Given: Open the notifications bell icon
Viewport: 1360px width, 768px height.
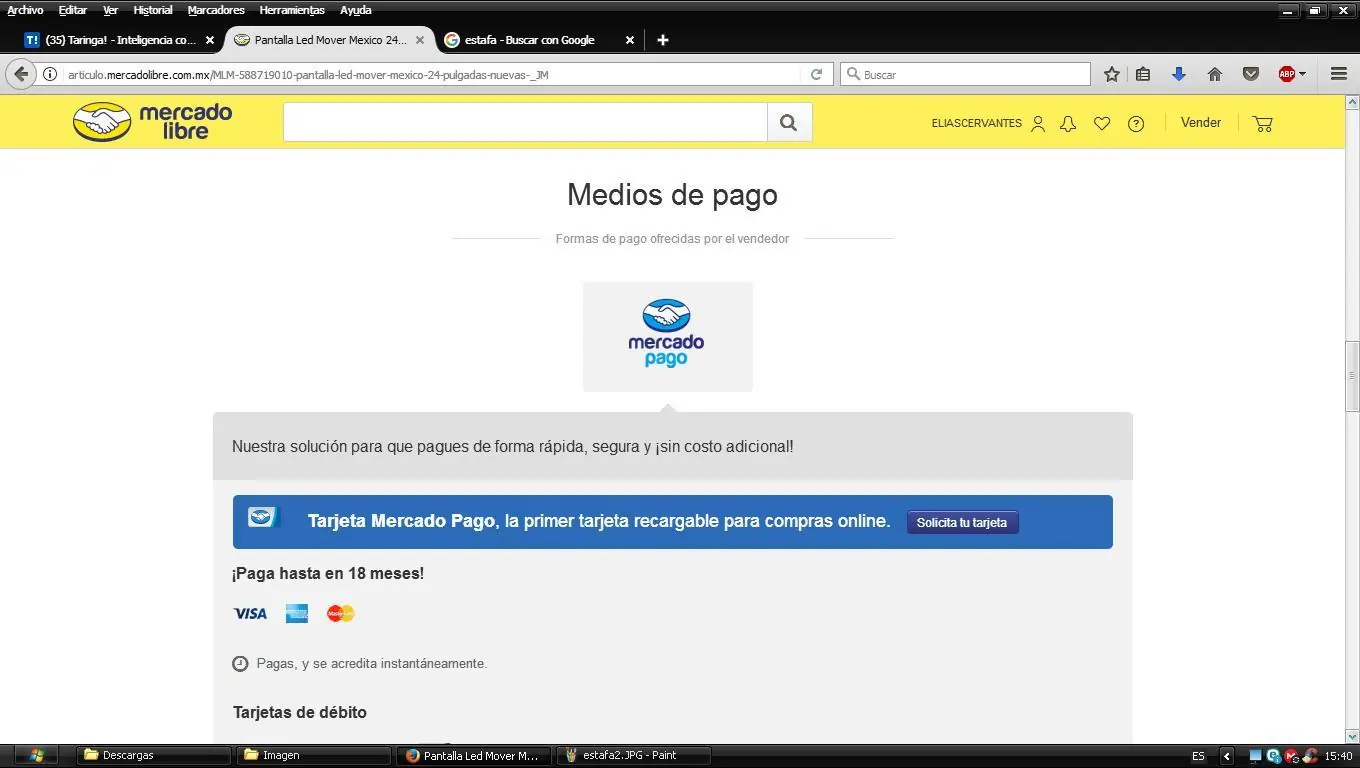Looking at the screenshot, I should click(x=1068, y=123).
